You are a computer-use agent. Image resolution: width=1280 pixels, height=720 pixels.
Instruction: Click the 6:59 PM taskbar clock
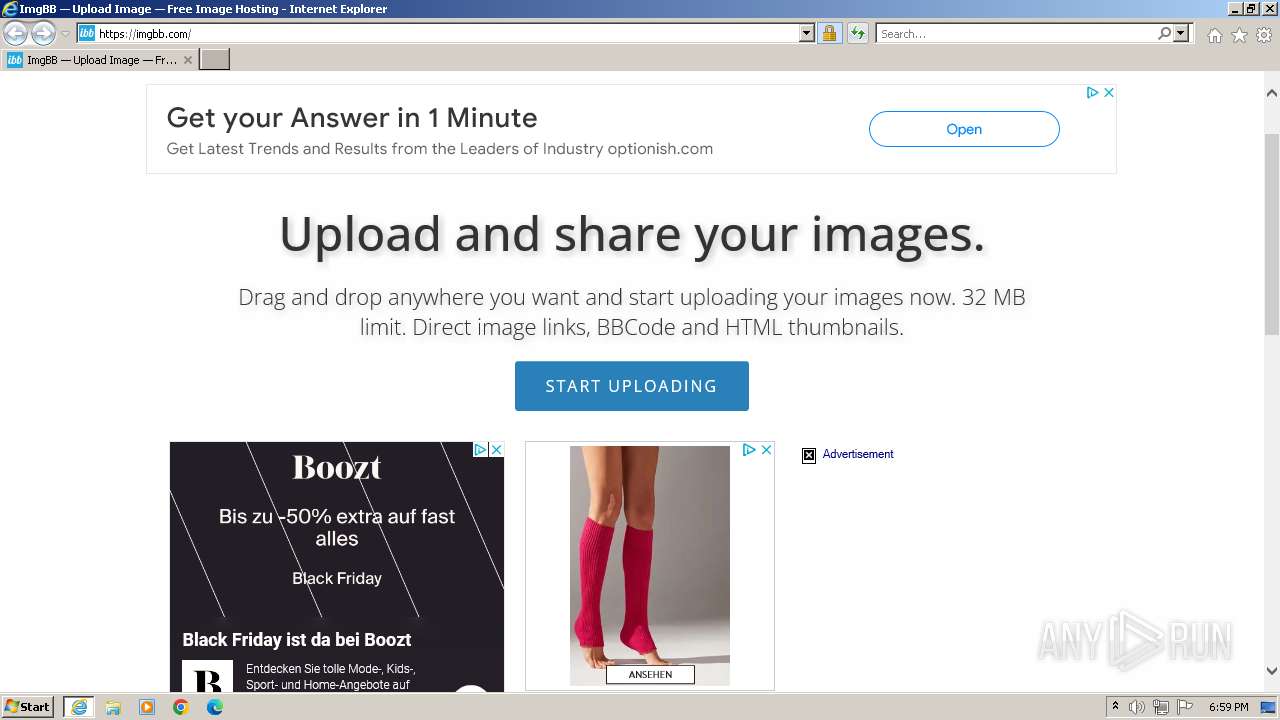[1229, 707]
